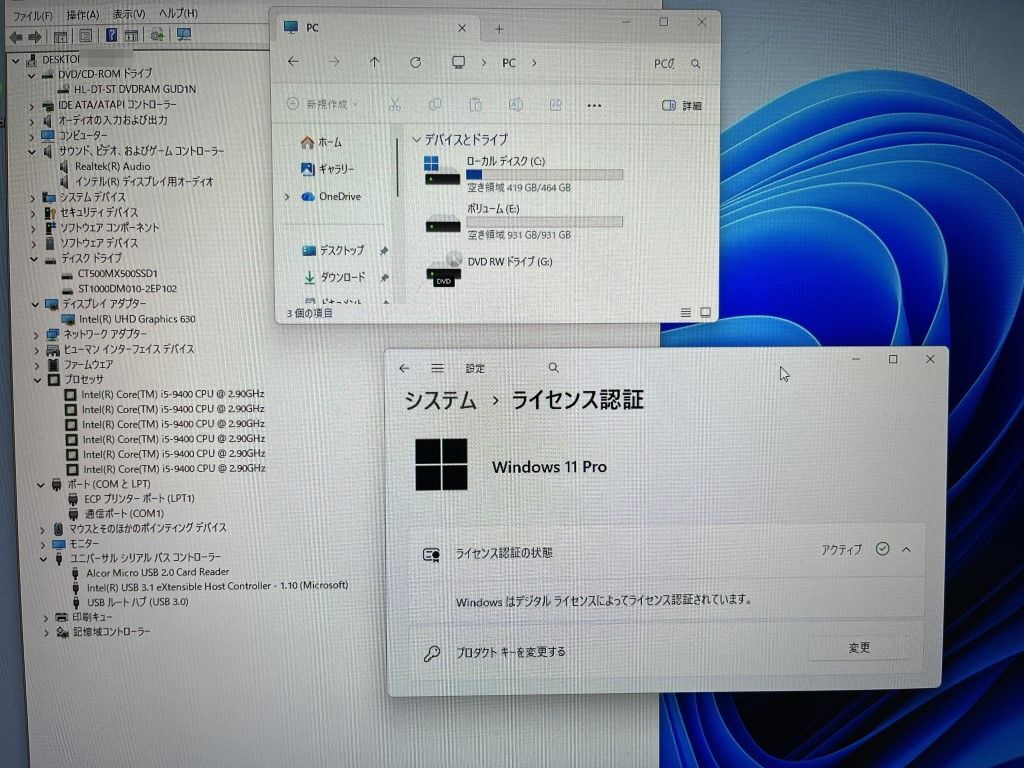Click the Explorer PC search box

pyautogui.click(x=676, y=63)
